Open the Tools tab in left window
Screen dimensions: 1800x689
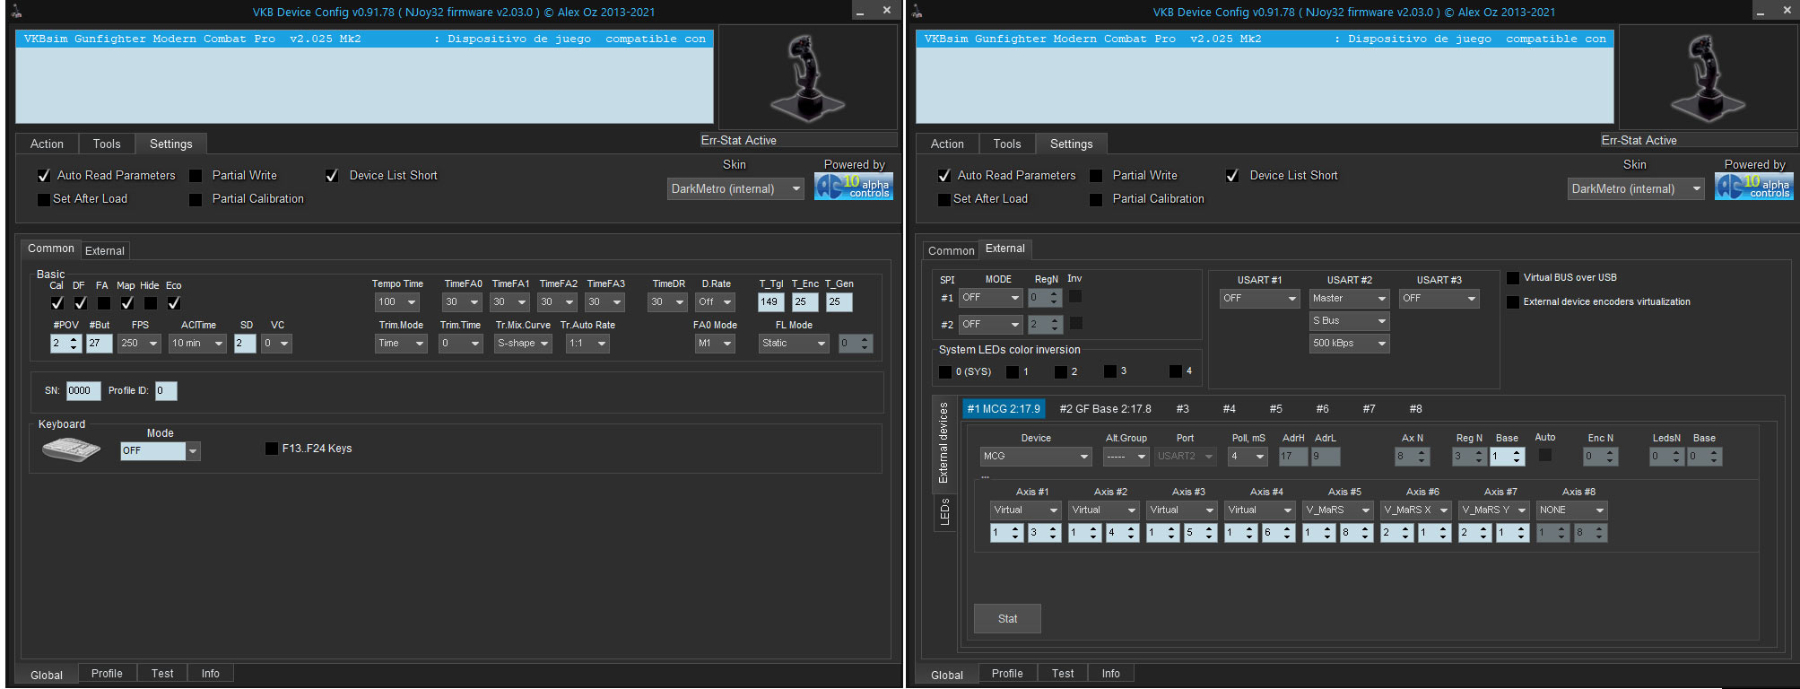[x=107, y=144]
